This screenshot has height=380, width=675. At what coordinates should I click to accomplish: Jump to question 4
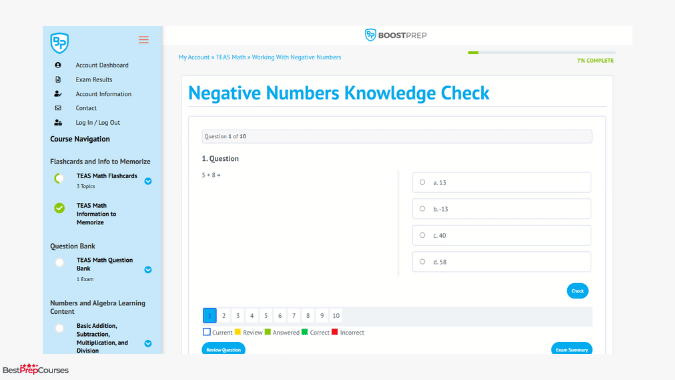point(252,315)
